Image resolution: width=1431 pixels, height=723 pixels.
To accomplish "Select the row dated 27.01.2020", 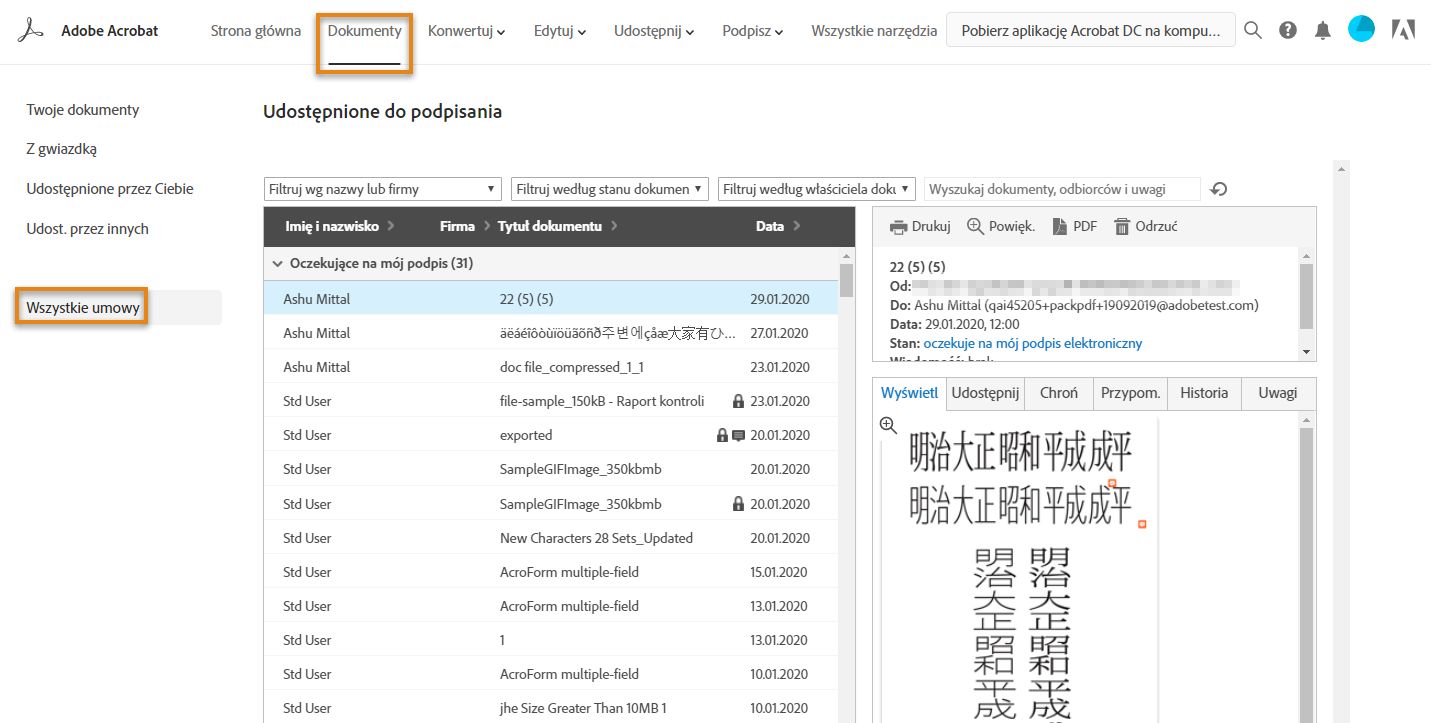I will pyautogui.click(x=551, y=333).
